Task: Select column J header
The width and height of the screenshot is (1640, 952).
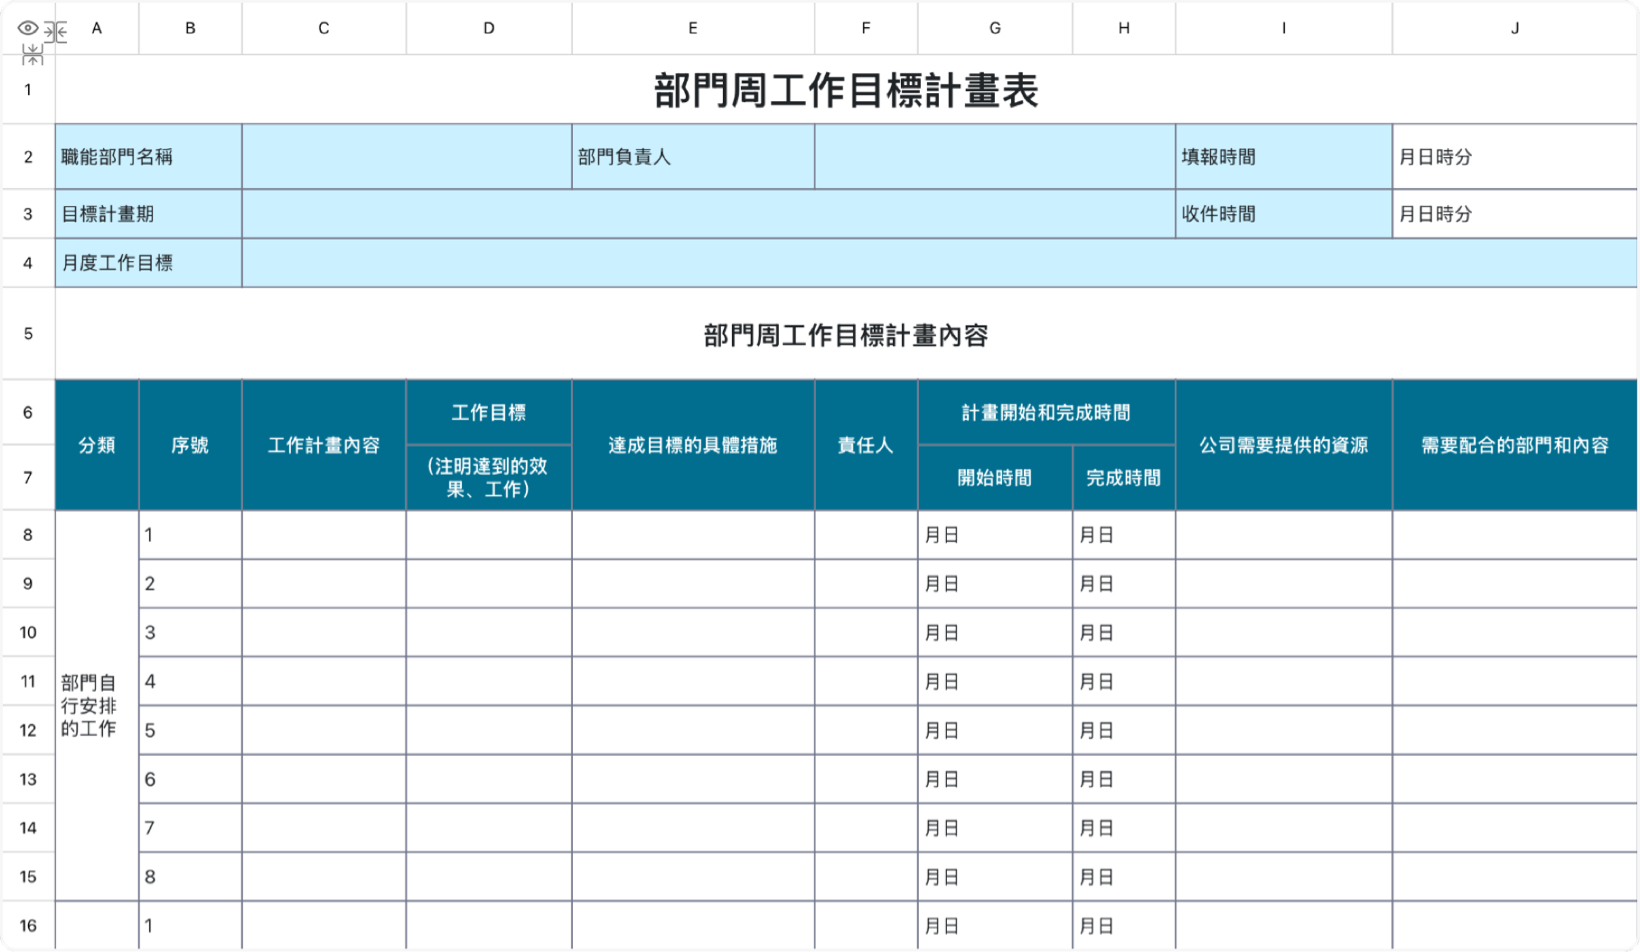Action: click(x=1515, y=28)
